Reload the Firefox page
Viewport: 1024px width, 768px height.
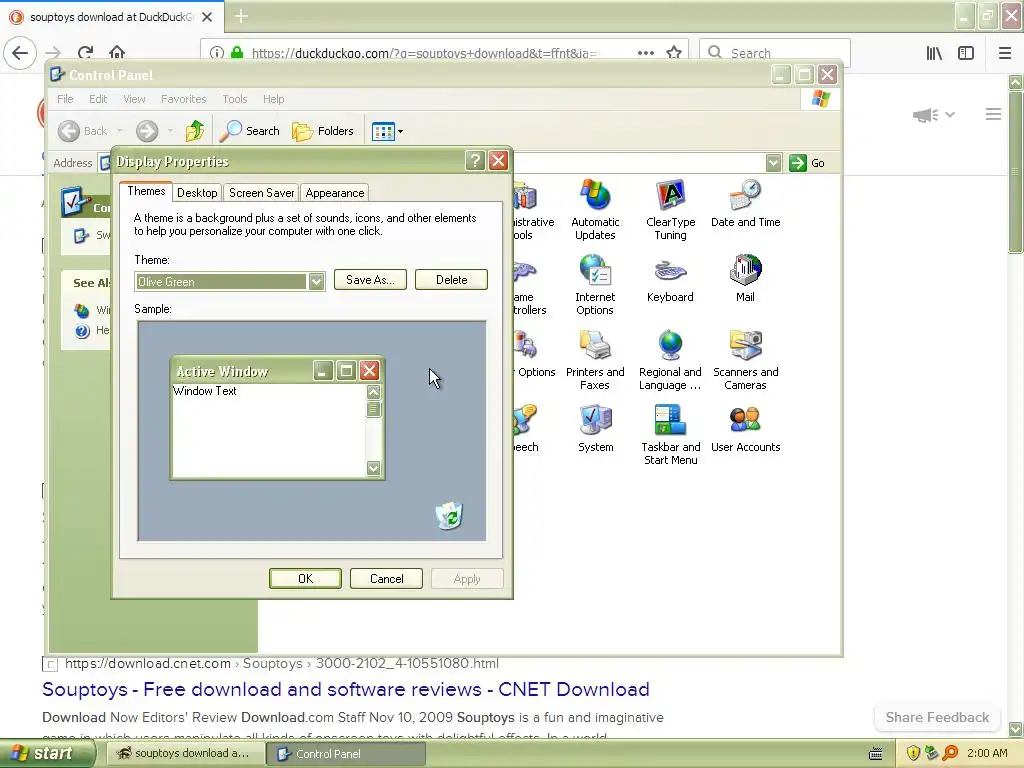(x=85, y=53)
